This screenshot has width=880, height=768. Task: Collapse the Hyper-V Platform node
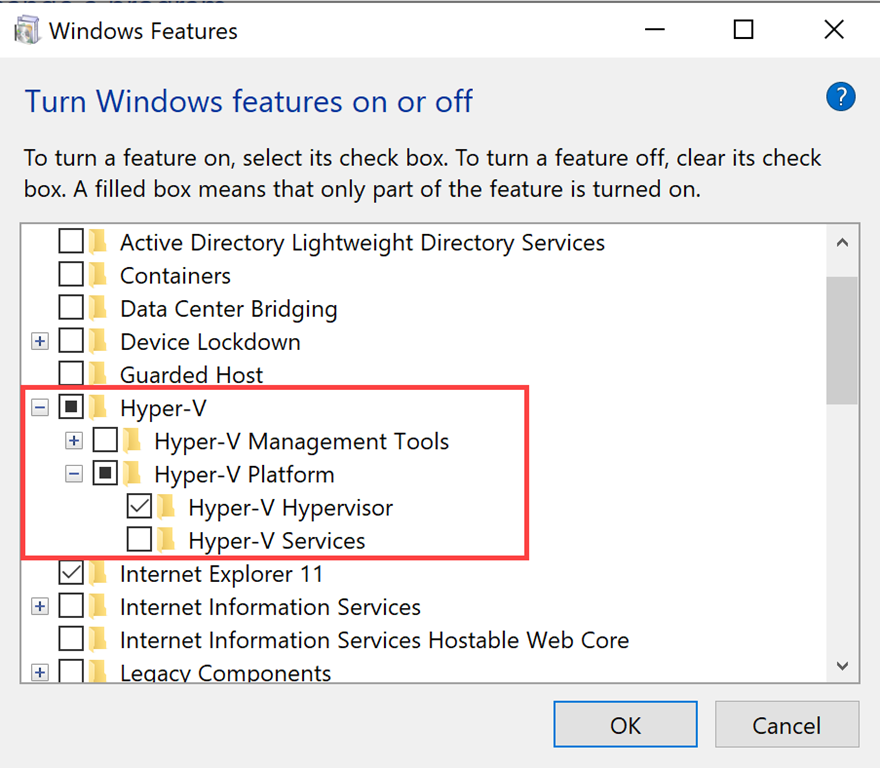click(x=74, y=474)
